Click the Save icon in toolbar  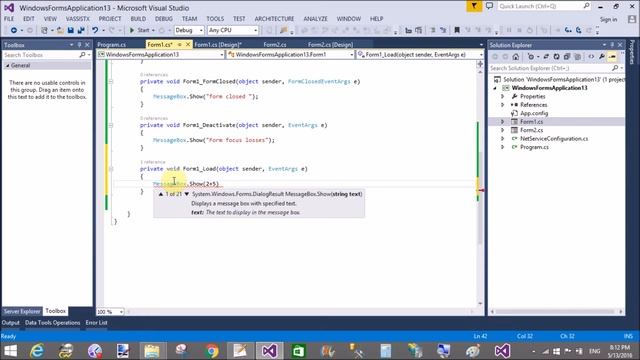click(x=71, y=30)
